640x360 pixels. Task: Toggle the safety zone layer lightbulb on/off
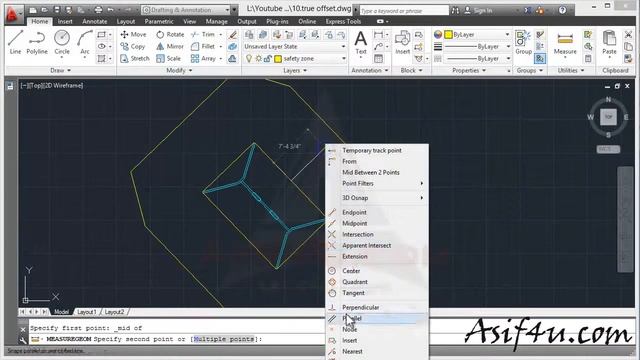point(249,59)
